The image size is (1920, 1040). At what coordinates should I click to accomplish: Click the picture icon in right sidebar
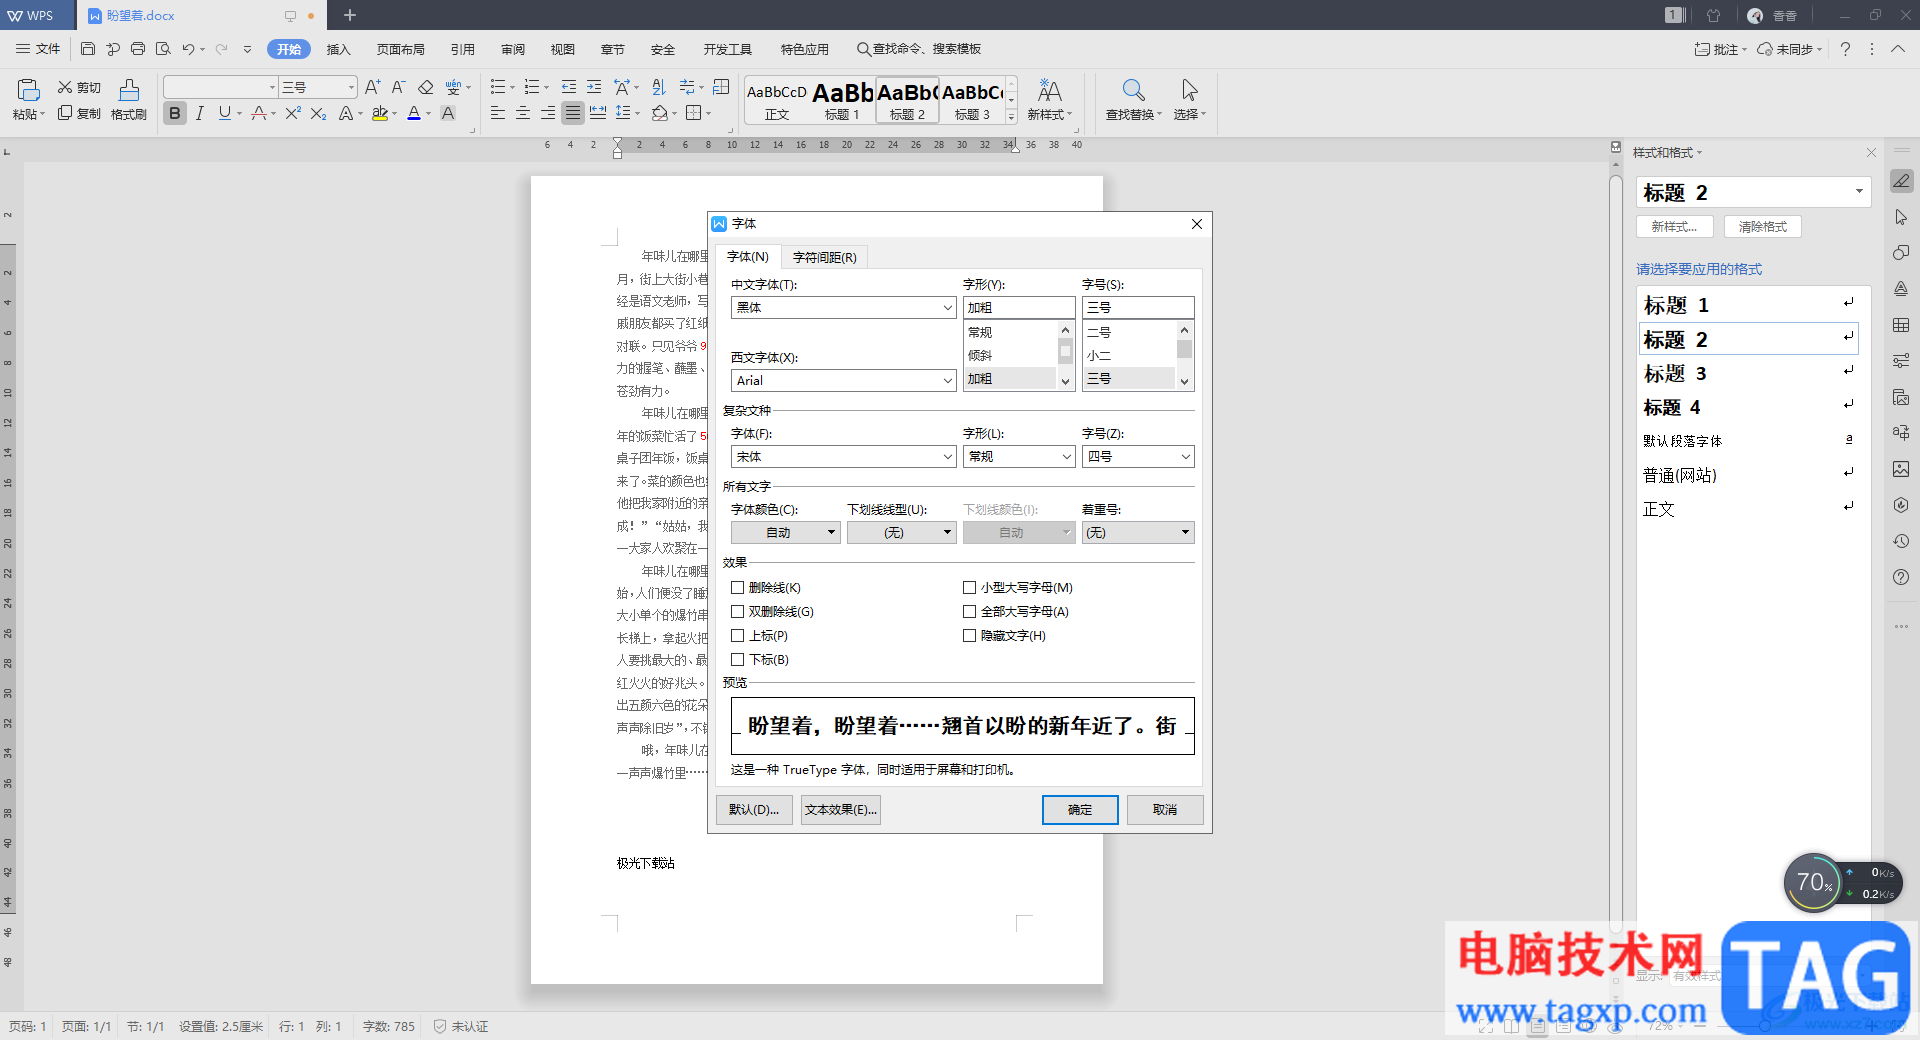[1901, 469]
